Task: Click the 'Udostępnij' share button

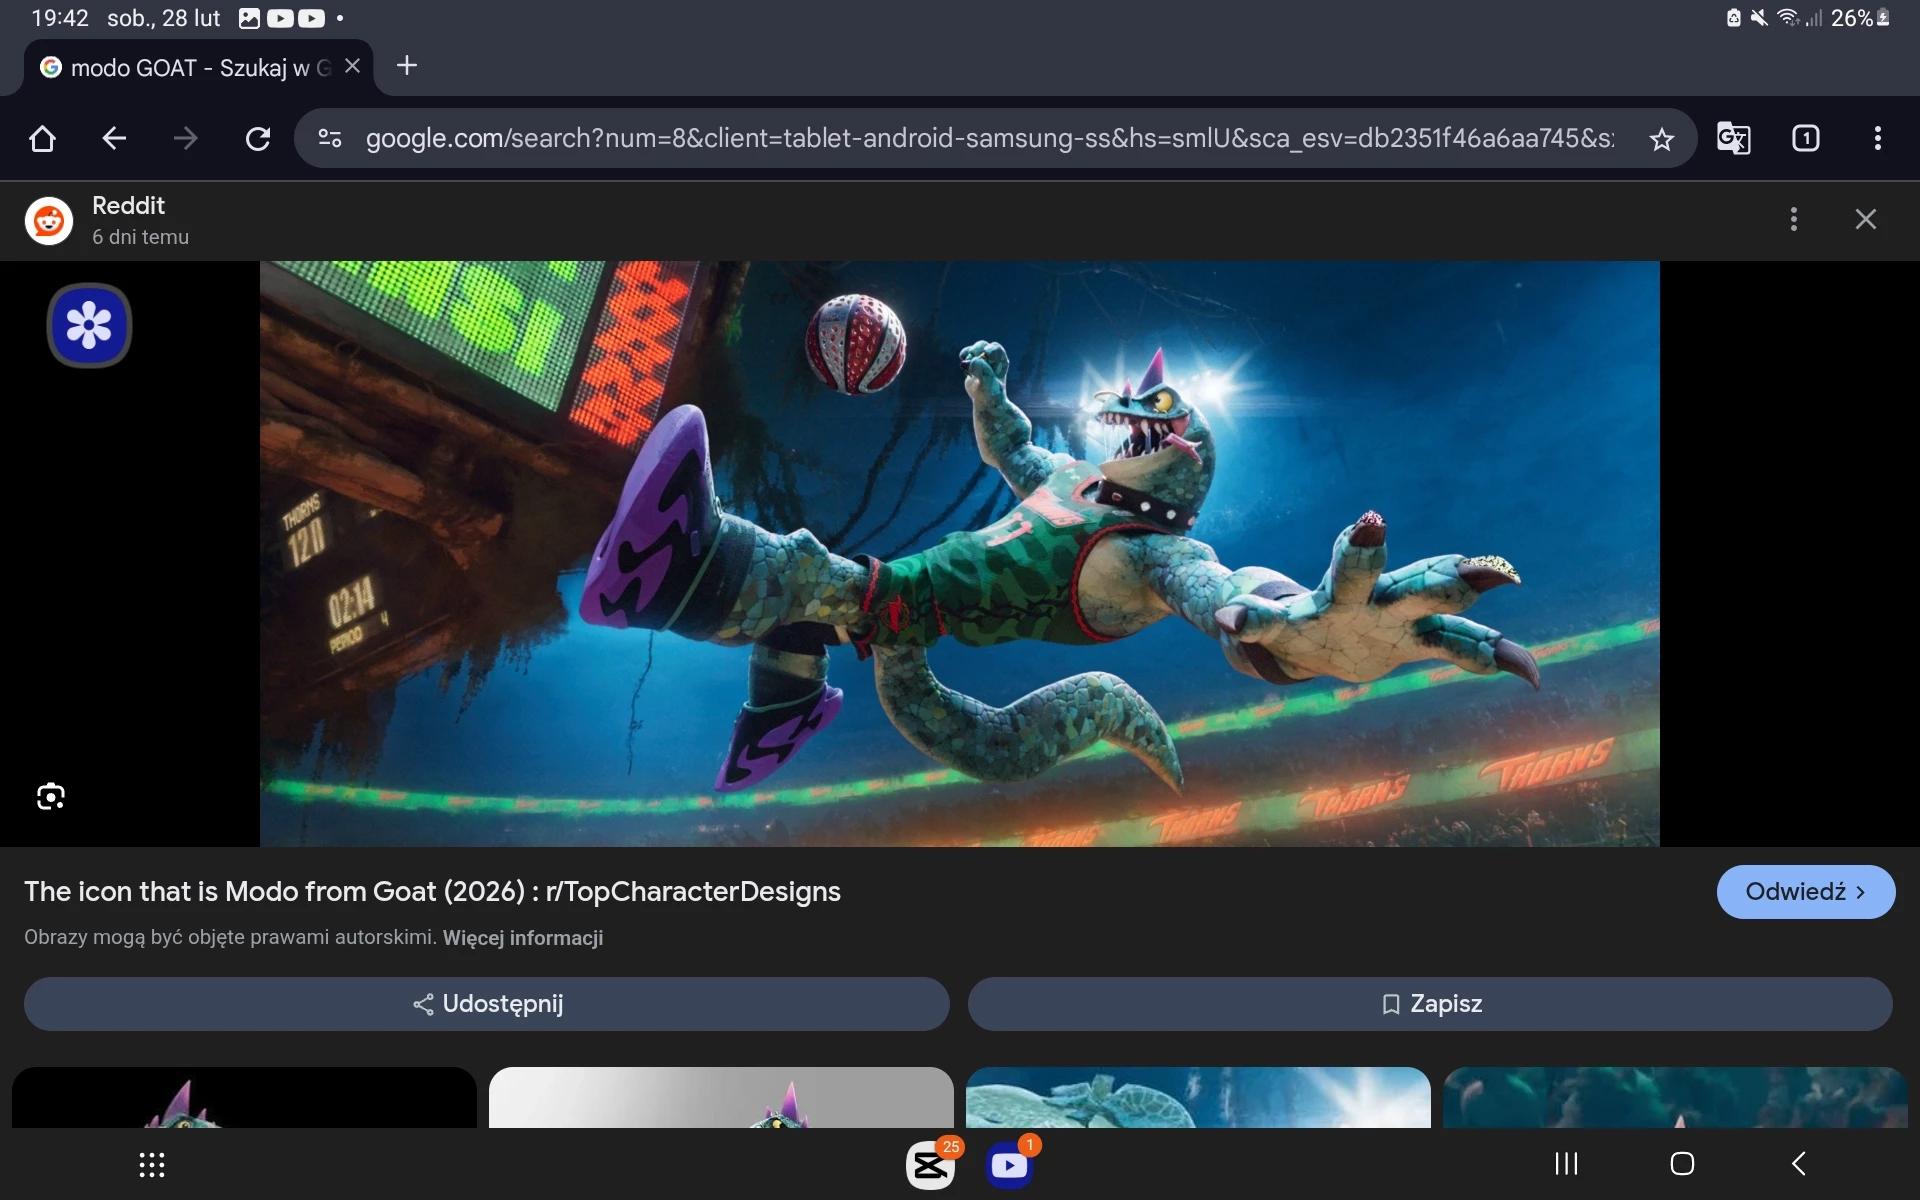Action: [x=487, y=1004]
